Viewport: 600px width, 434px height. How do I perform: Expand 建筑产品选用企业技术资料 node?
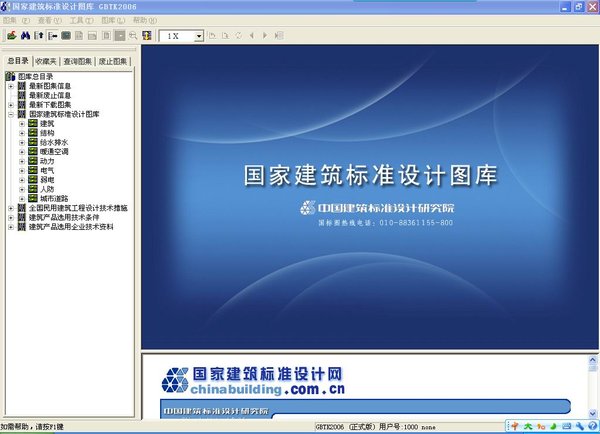tap(11, 227)
